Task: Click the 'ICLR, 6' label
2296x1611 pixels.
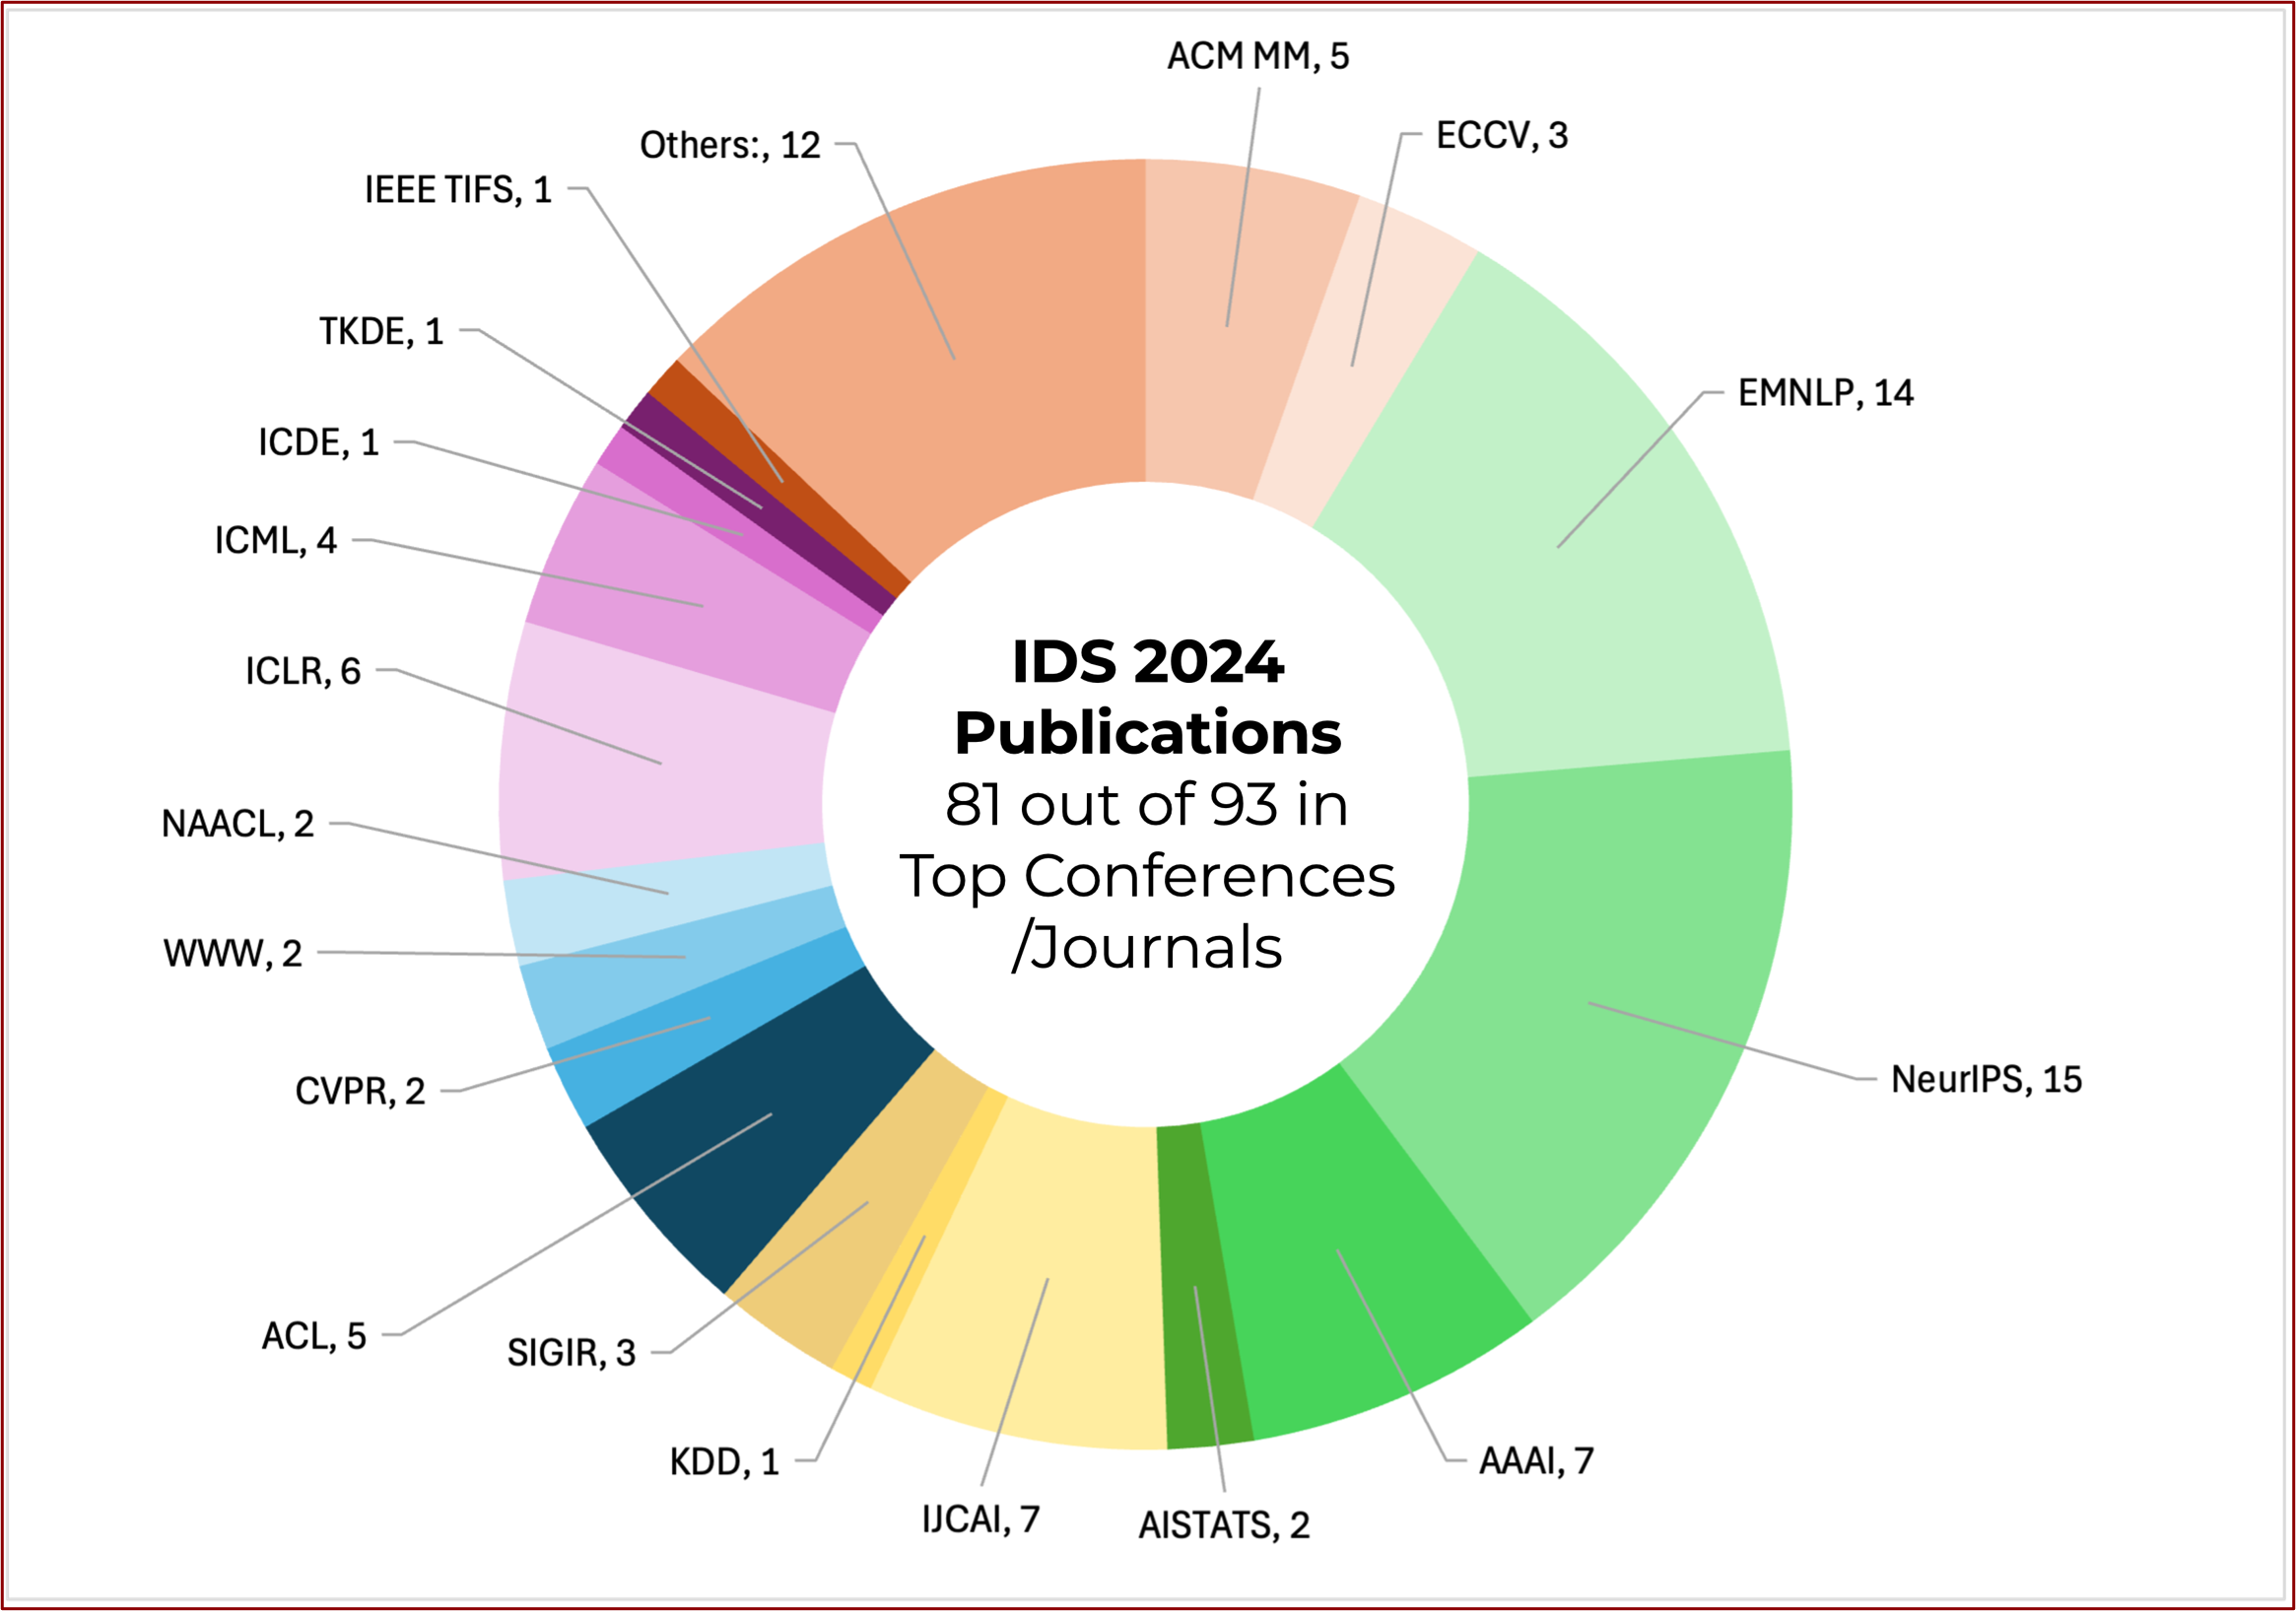Action: (x=303, y=671)
